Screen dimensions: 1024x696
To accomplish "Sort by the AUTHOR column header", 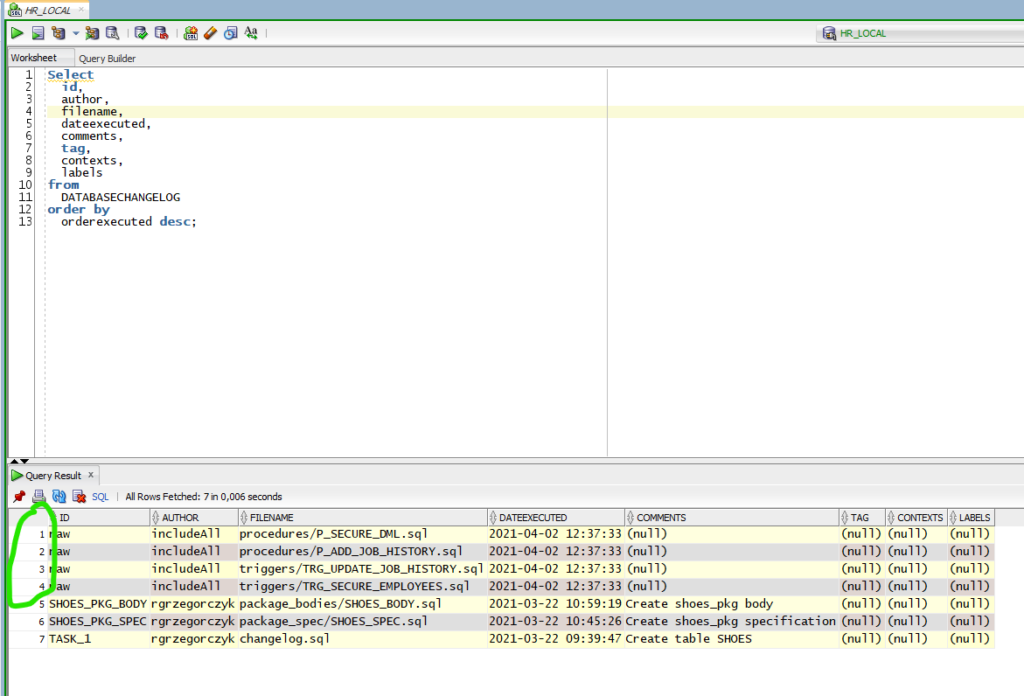I will click(194, 517).
